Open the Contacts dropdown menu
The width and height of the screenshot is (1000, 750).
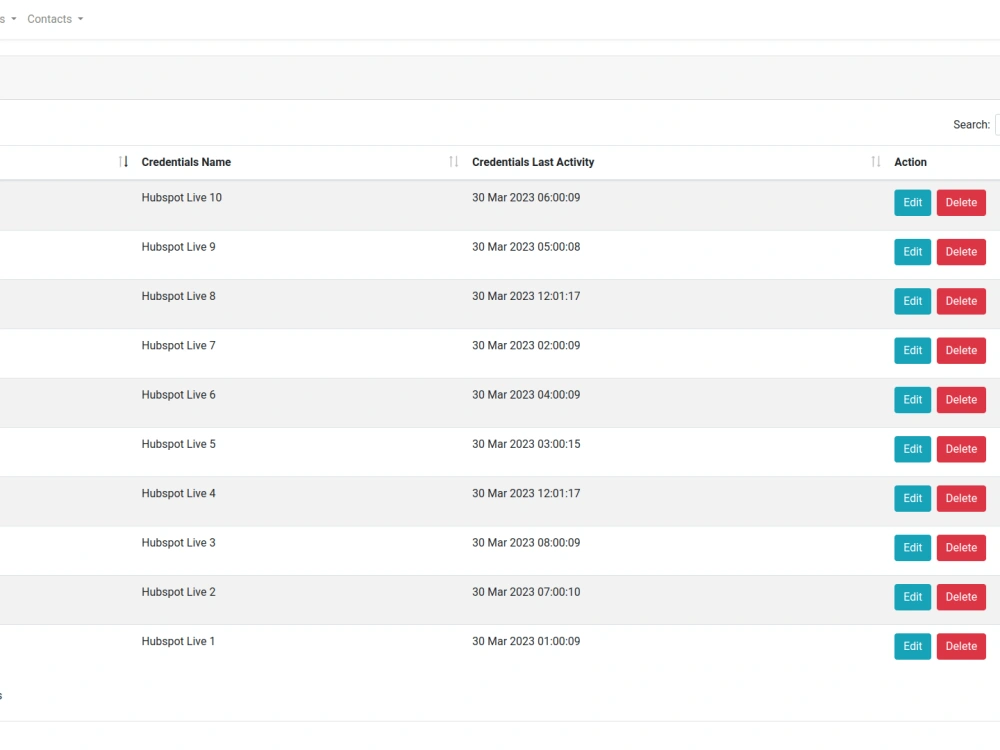coord(55,19)
